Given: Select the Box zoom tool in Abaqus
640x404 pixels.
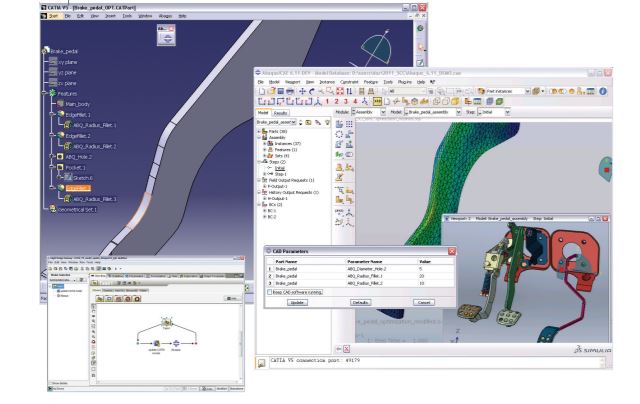Looking at the screenshot, I should 330,91.
